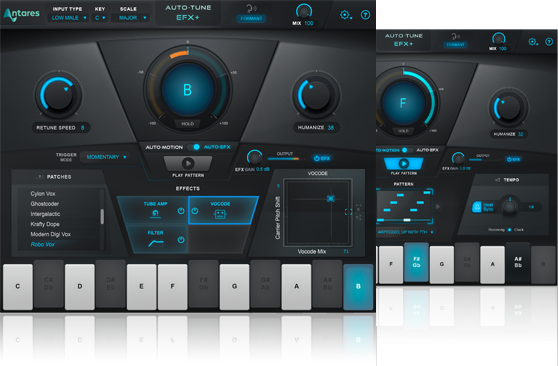Viewport: 558px width, 366px height.
Task: Select the Robo Vox patch
Action: tap(42, 245)
